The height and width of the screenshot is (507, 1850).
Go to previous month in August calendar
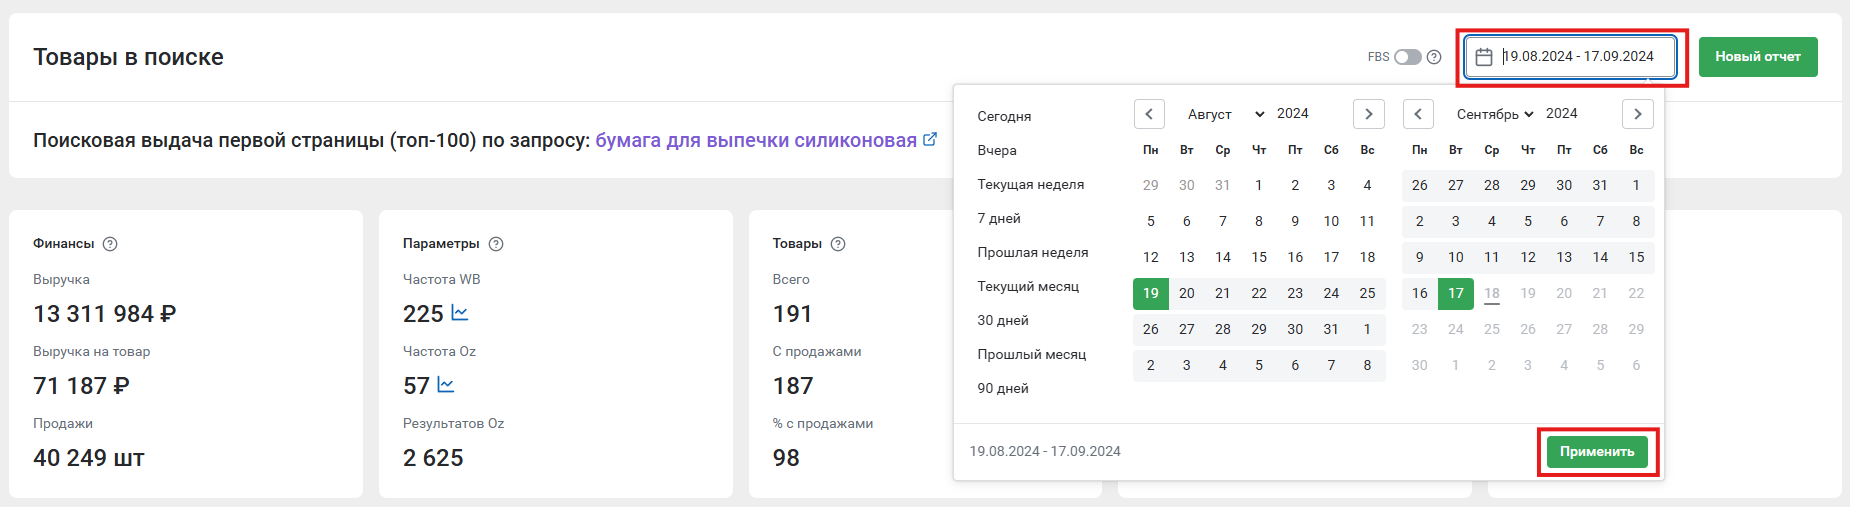[1149, 114]
